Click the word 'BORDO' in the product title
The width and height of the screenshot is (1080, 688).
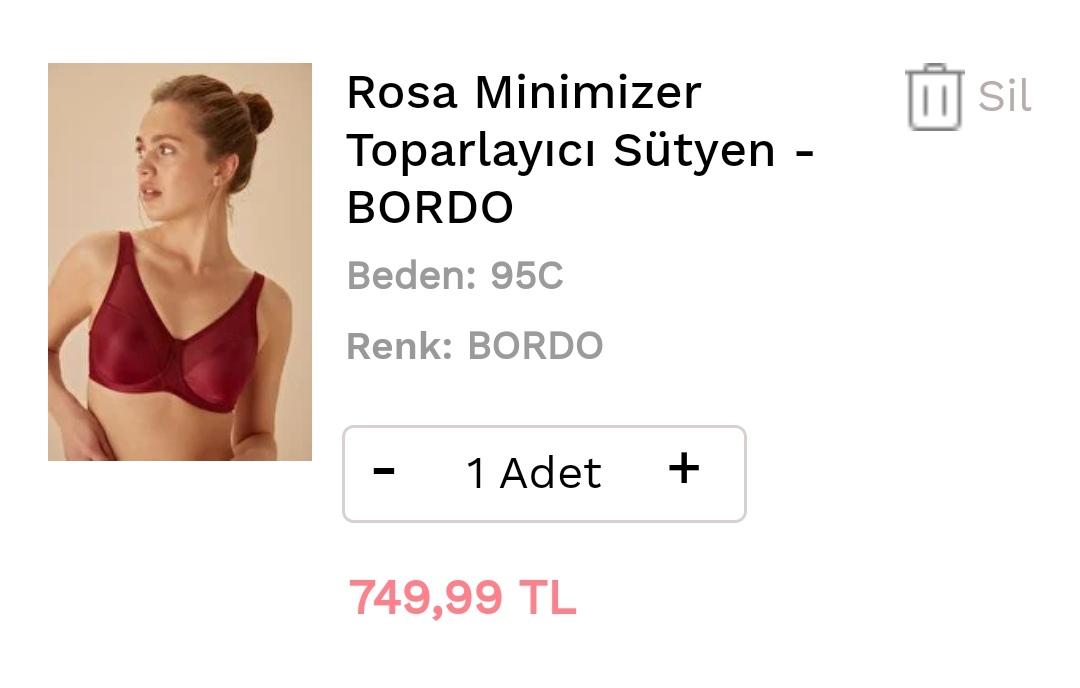coord(430,207)
